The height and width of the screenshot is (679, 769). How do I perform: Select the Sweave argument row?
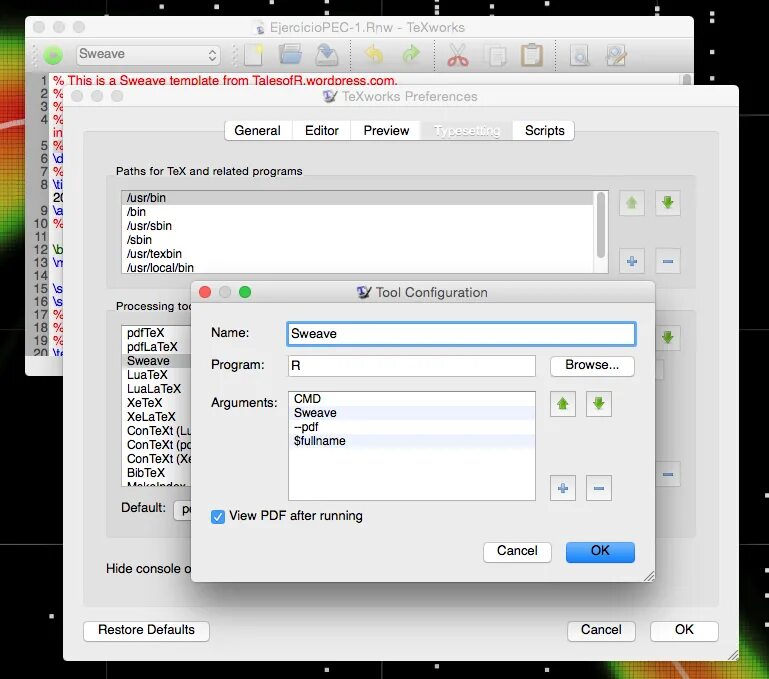pos(412,413)
